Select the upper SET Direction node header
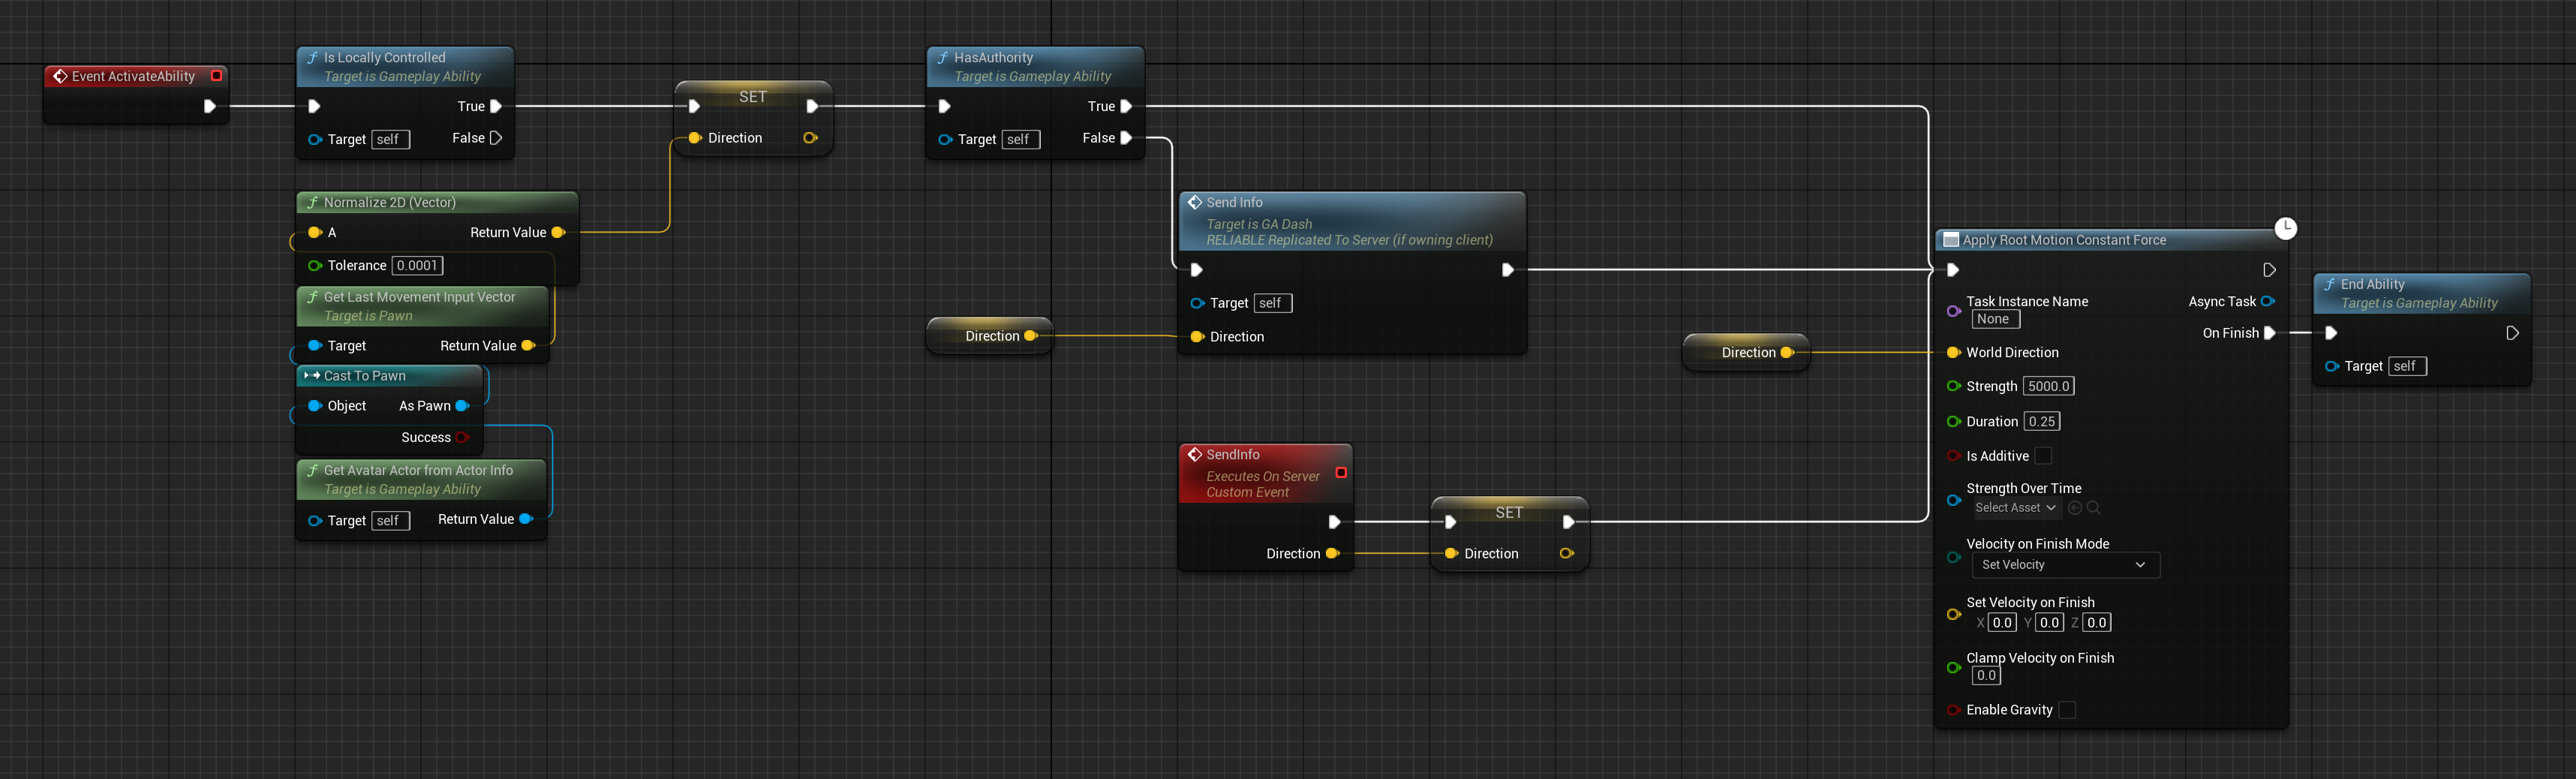 point(753,96)
